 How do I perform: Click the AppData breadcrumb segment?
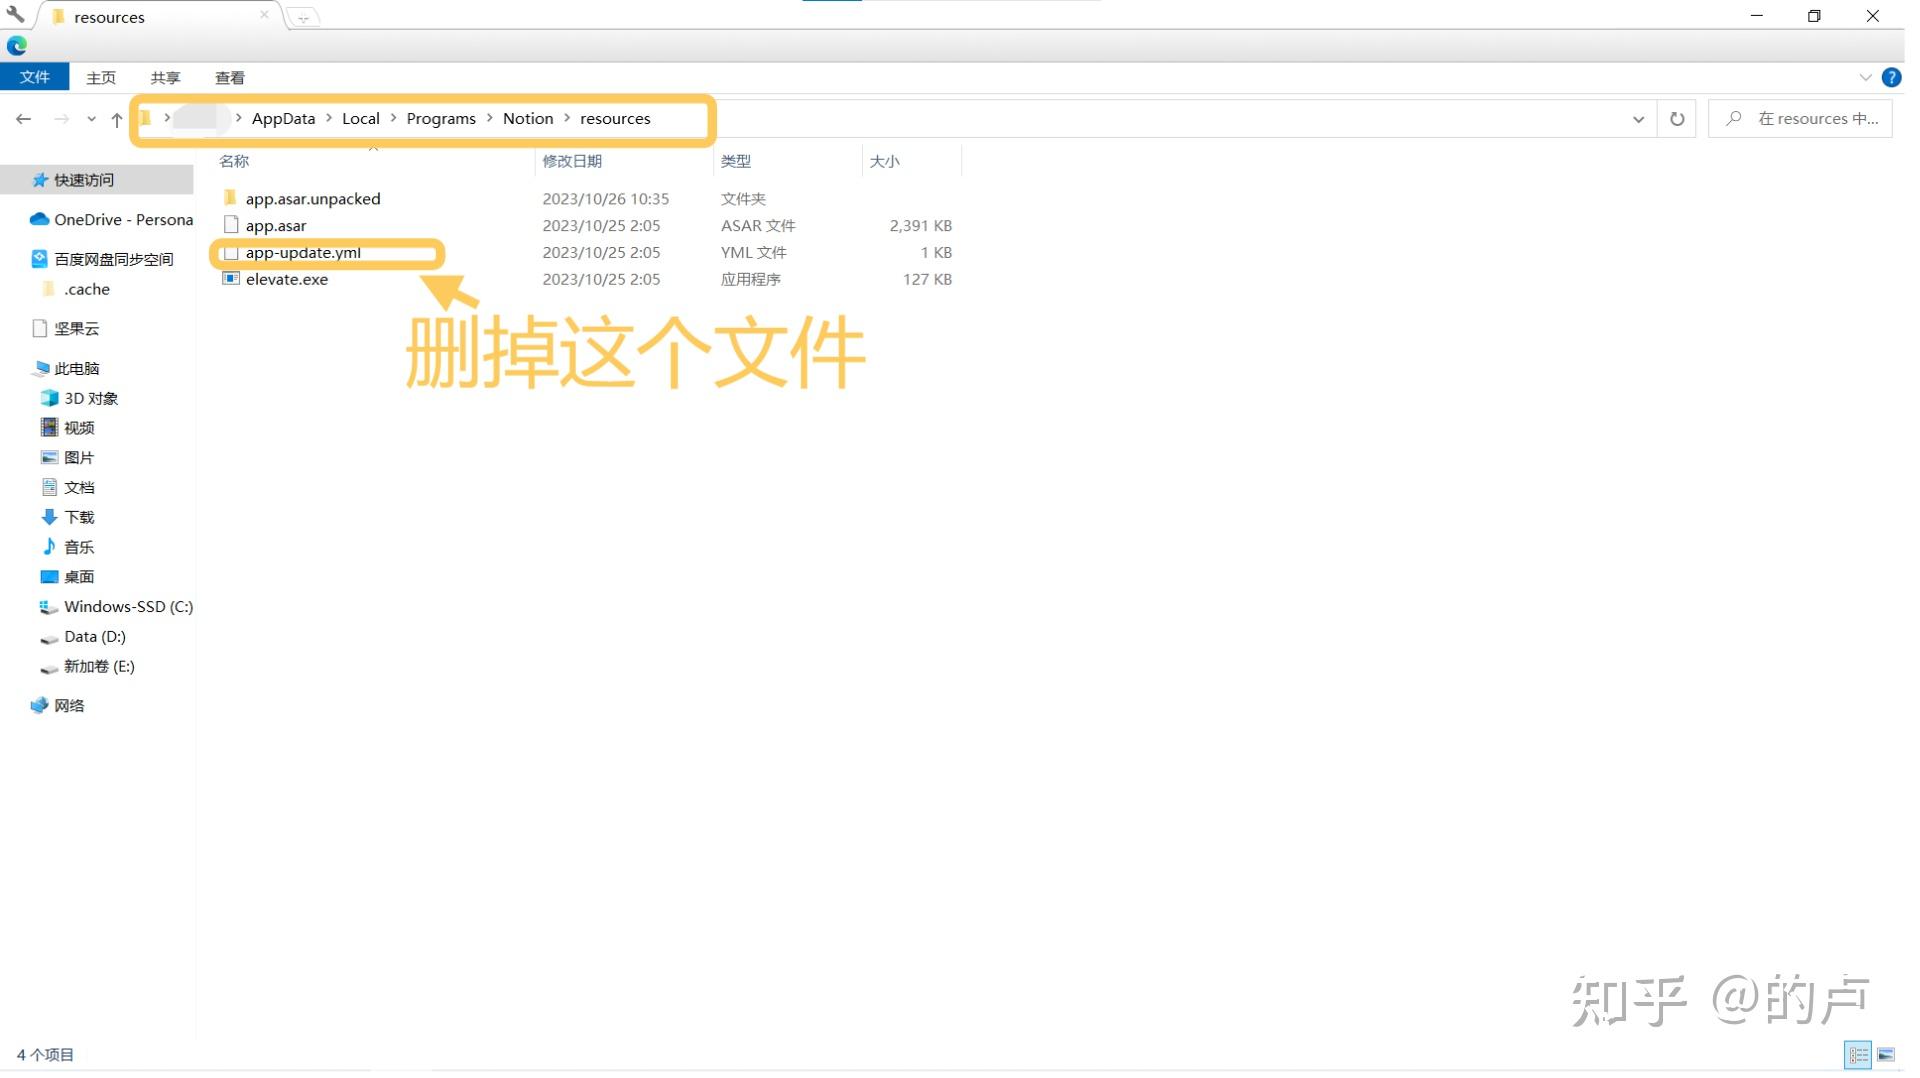tap(283, 118)
